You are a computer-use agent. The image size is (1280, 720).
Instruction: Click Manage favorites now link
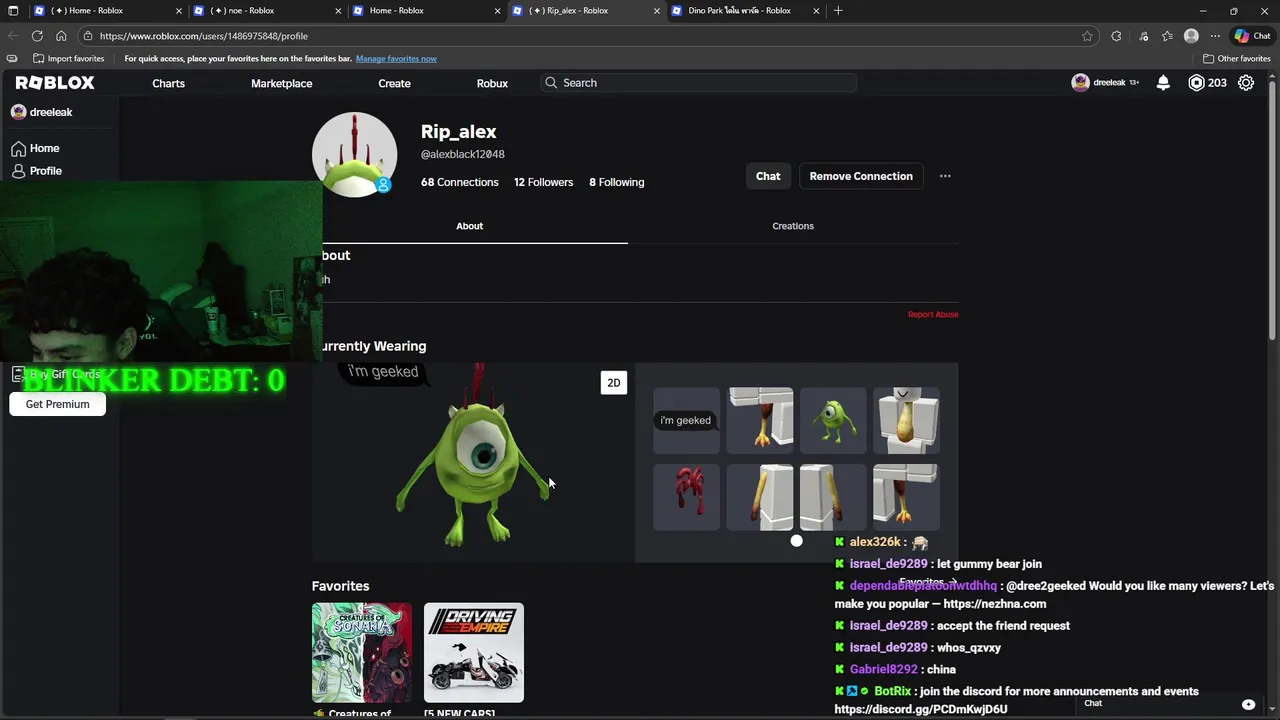396,58
